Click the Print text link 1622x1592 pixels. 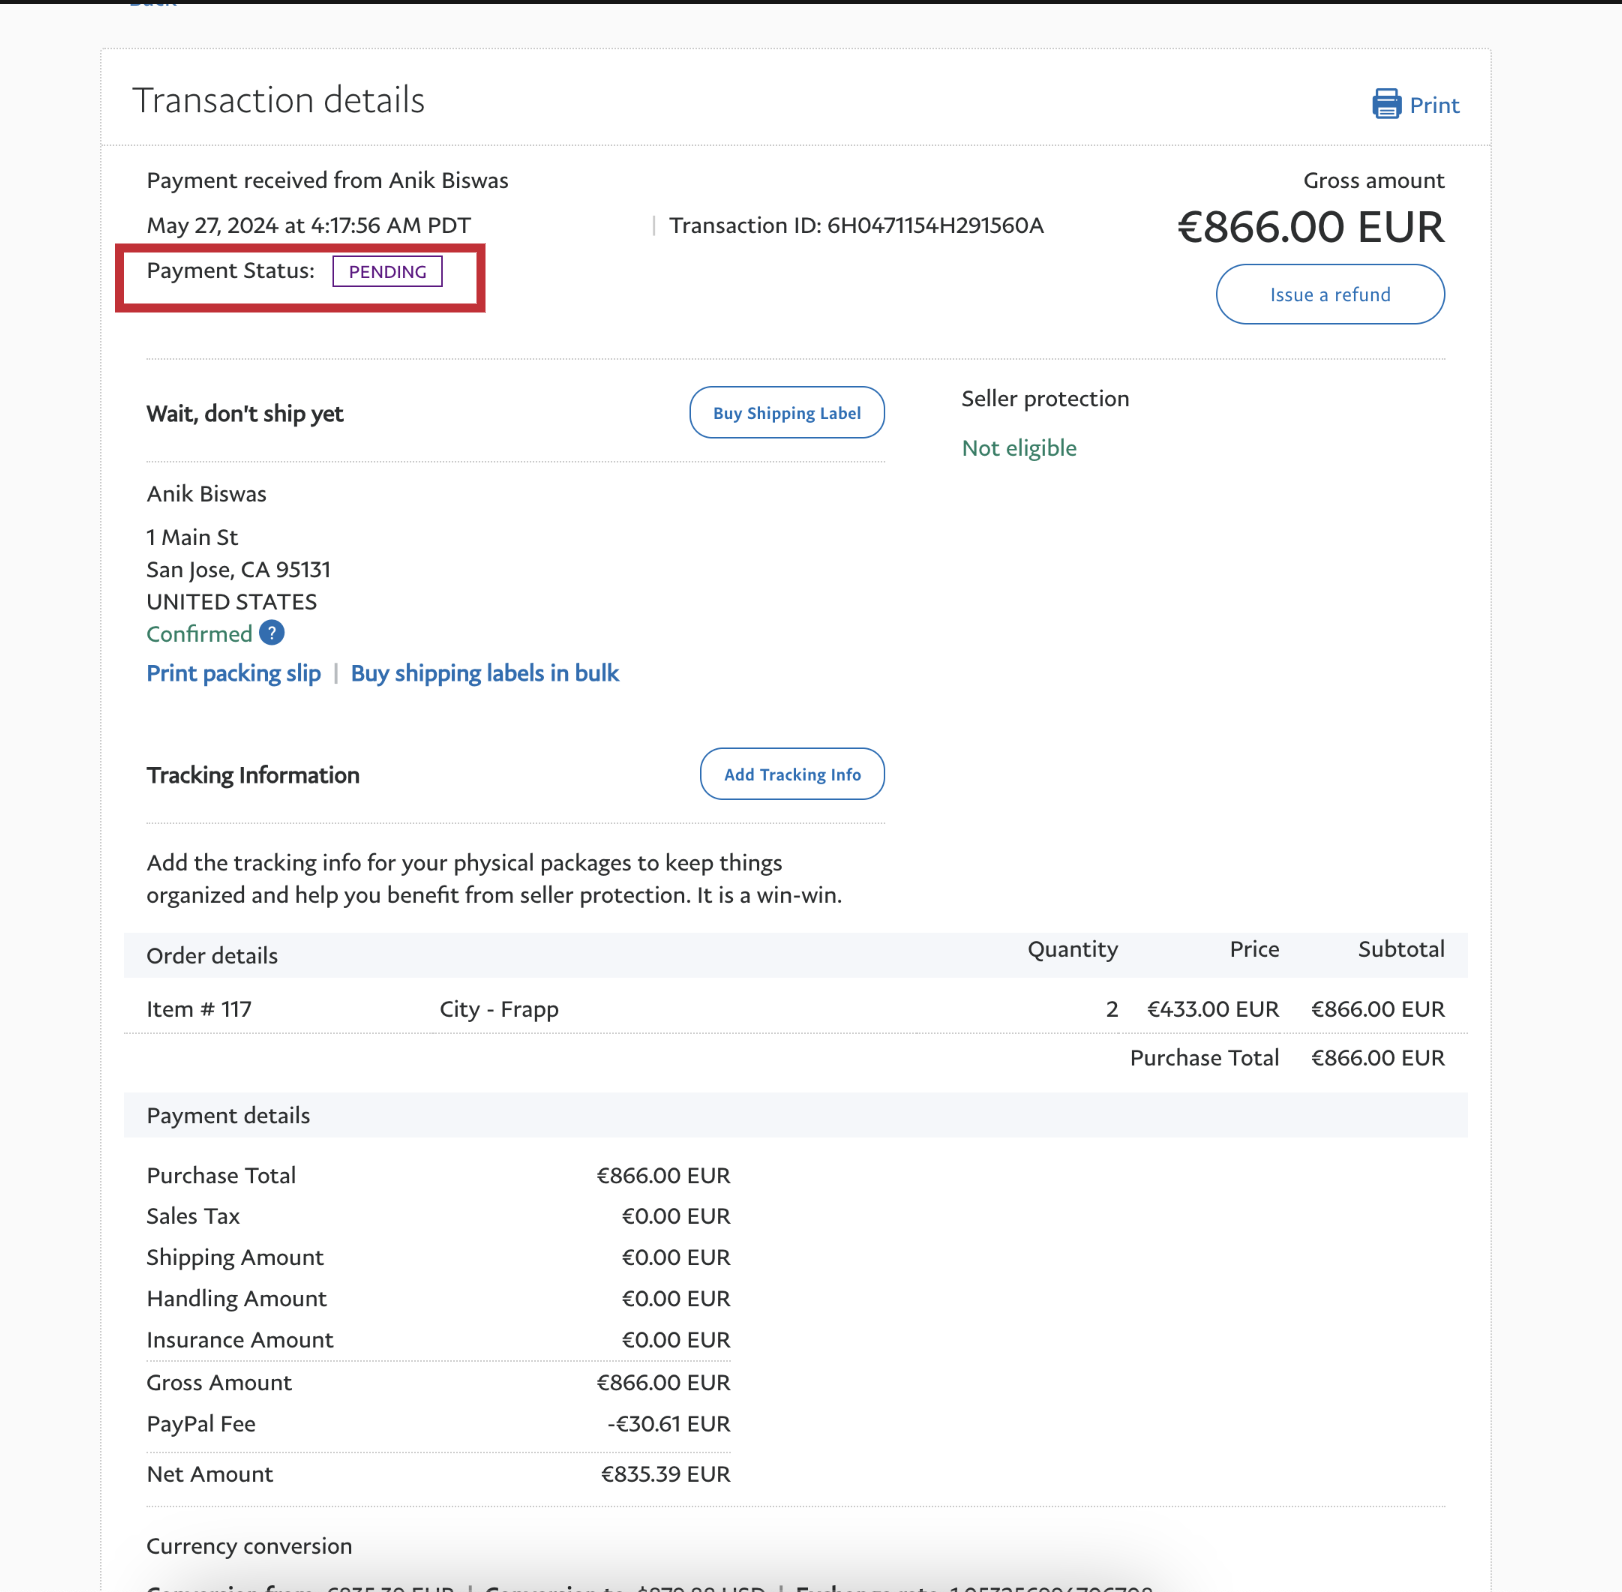(1434, 105)
